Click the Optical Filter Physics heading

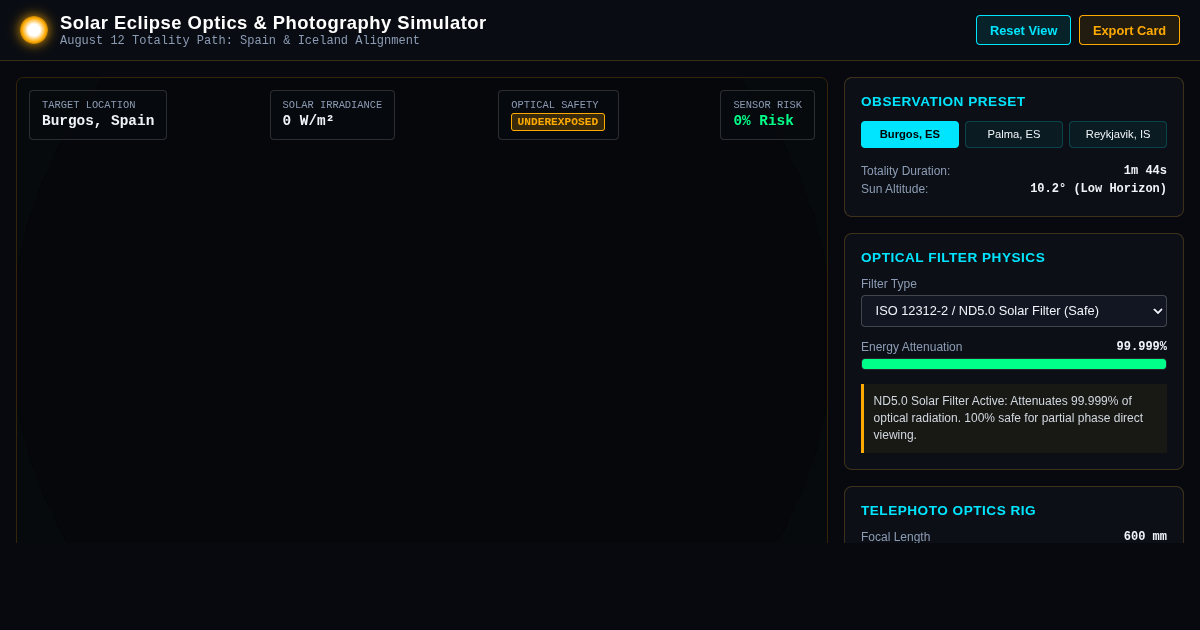953,258
